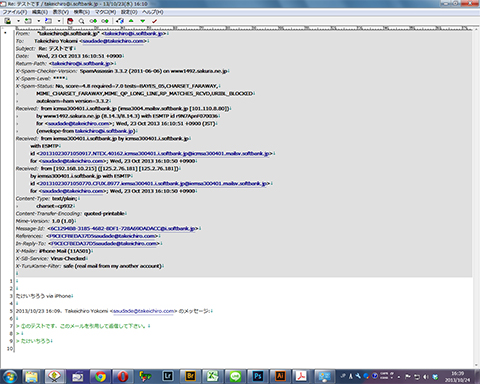
Task: Click the red checkmark toolbar icon
Action: pos(154,21)
